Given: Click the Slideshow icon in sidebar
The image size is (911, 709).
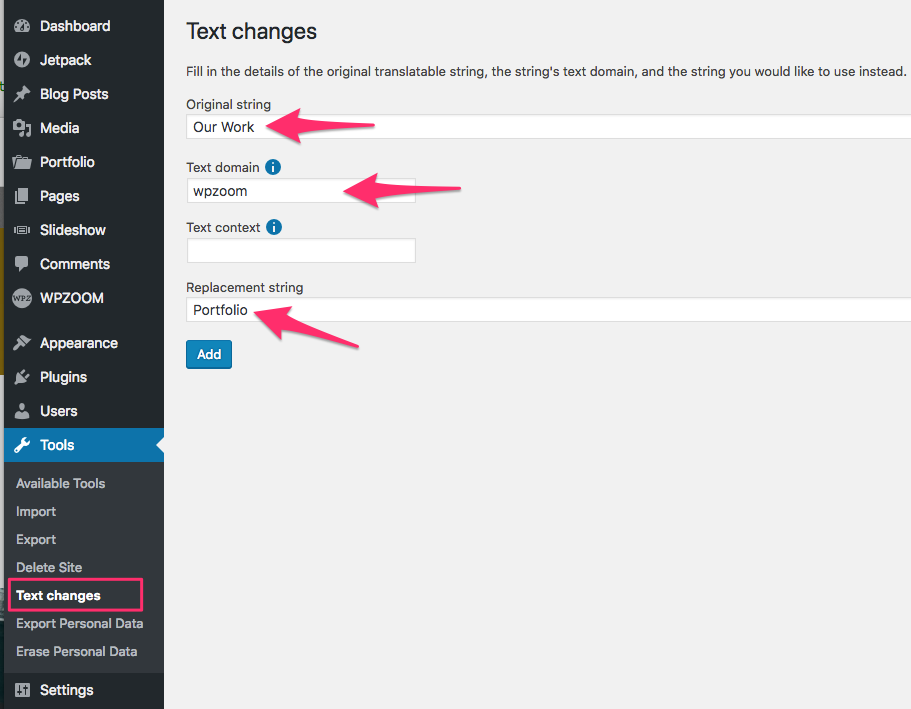Looking at the screenshot, I should 22,230.
